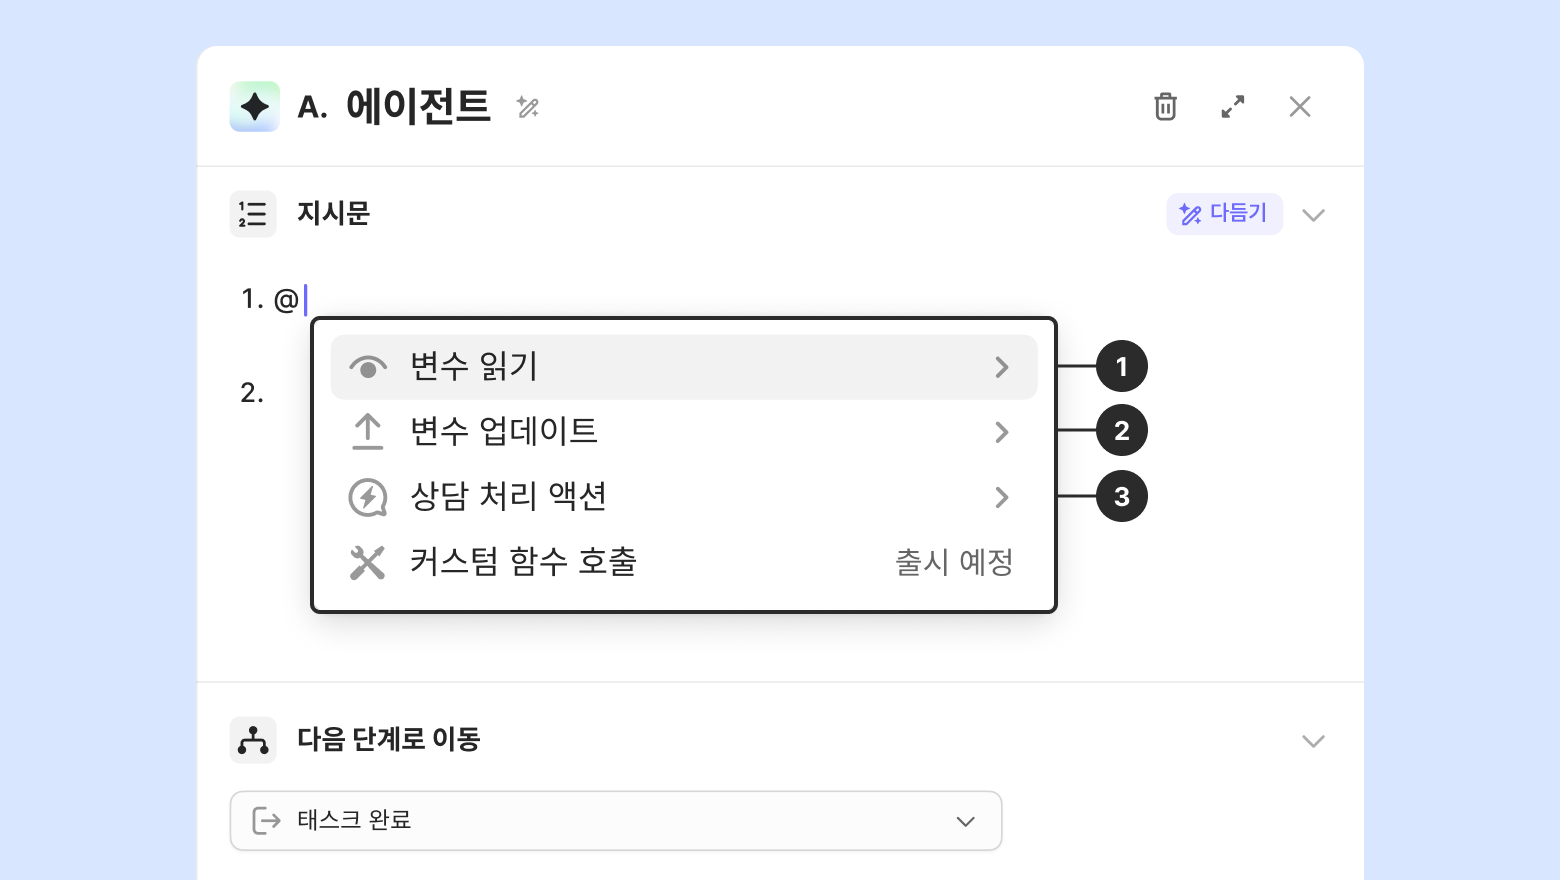Viewport: 1560px width, 880px height.
Task: Delete the agent with trash icon
Action: tap(1165, 107)
